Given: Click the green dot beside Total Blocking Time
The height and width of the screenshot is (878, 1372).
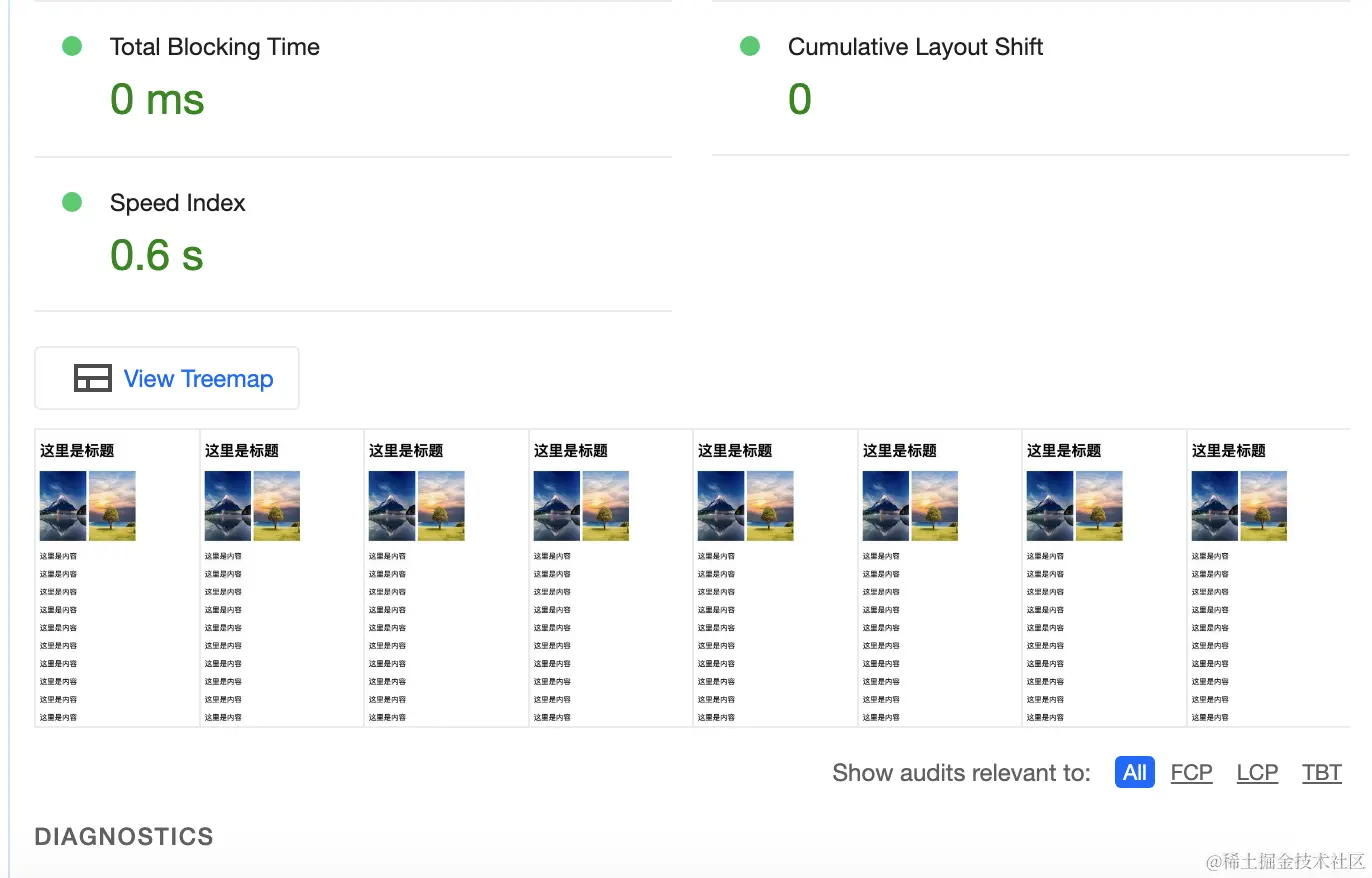Looking at the screenshot, I should [x=72, y=46].
